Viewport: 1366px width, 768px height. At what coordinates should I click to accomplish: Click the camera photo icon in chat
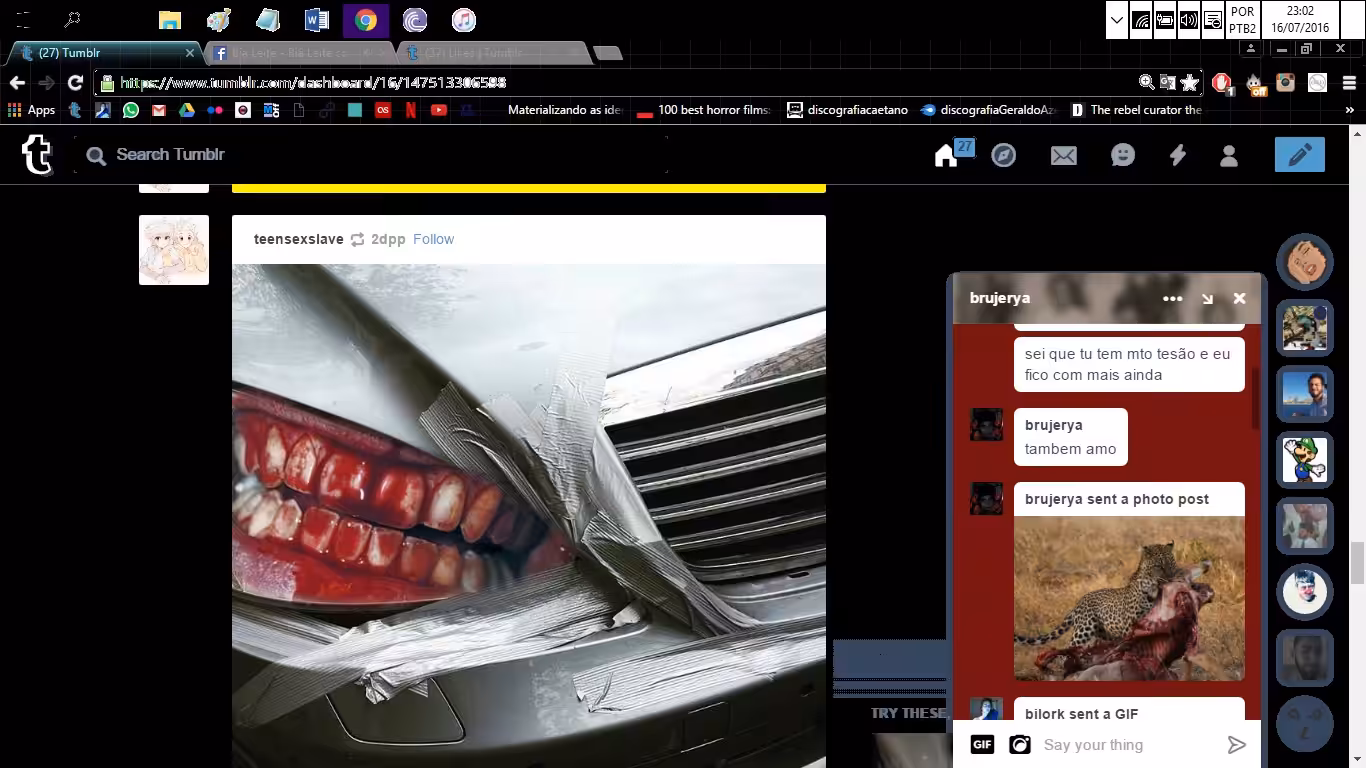click(x=1019, y=744)
